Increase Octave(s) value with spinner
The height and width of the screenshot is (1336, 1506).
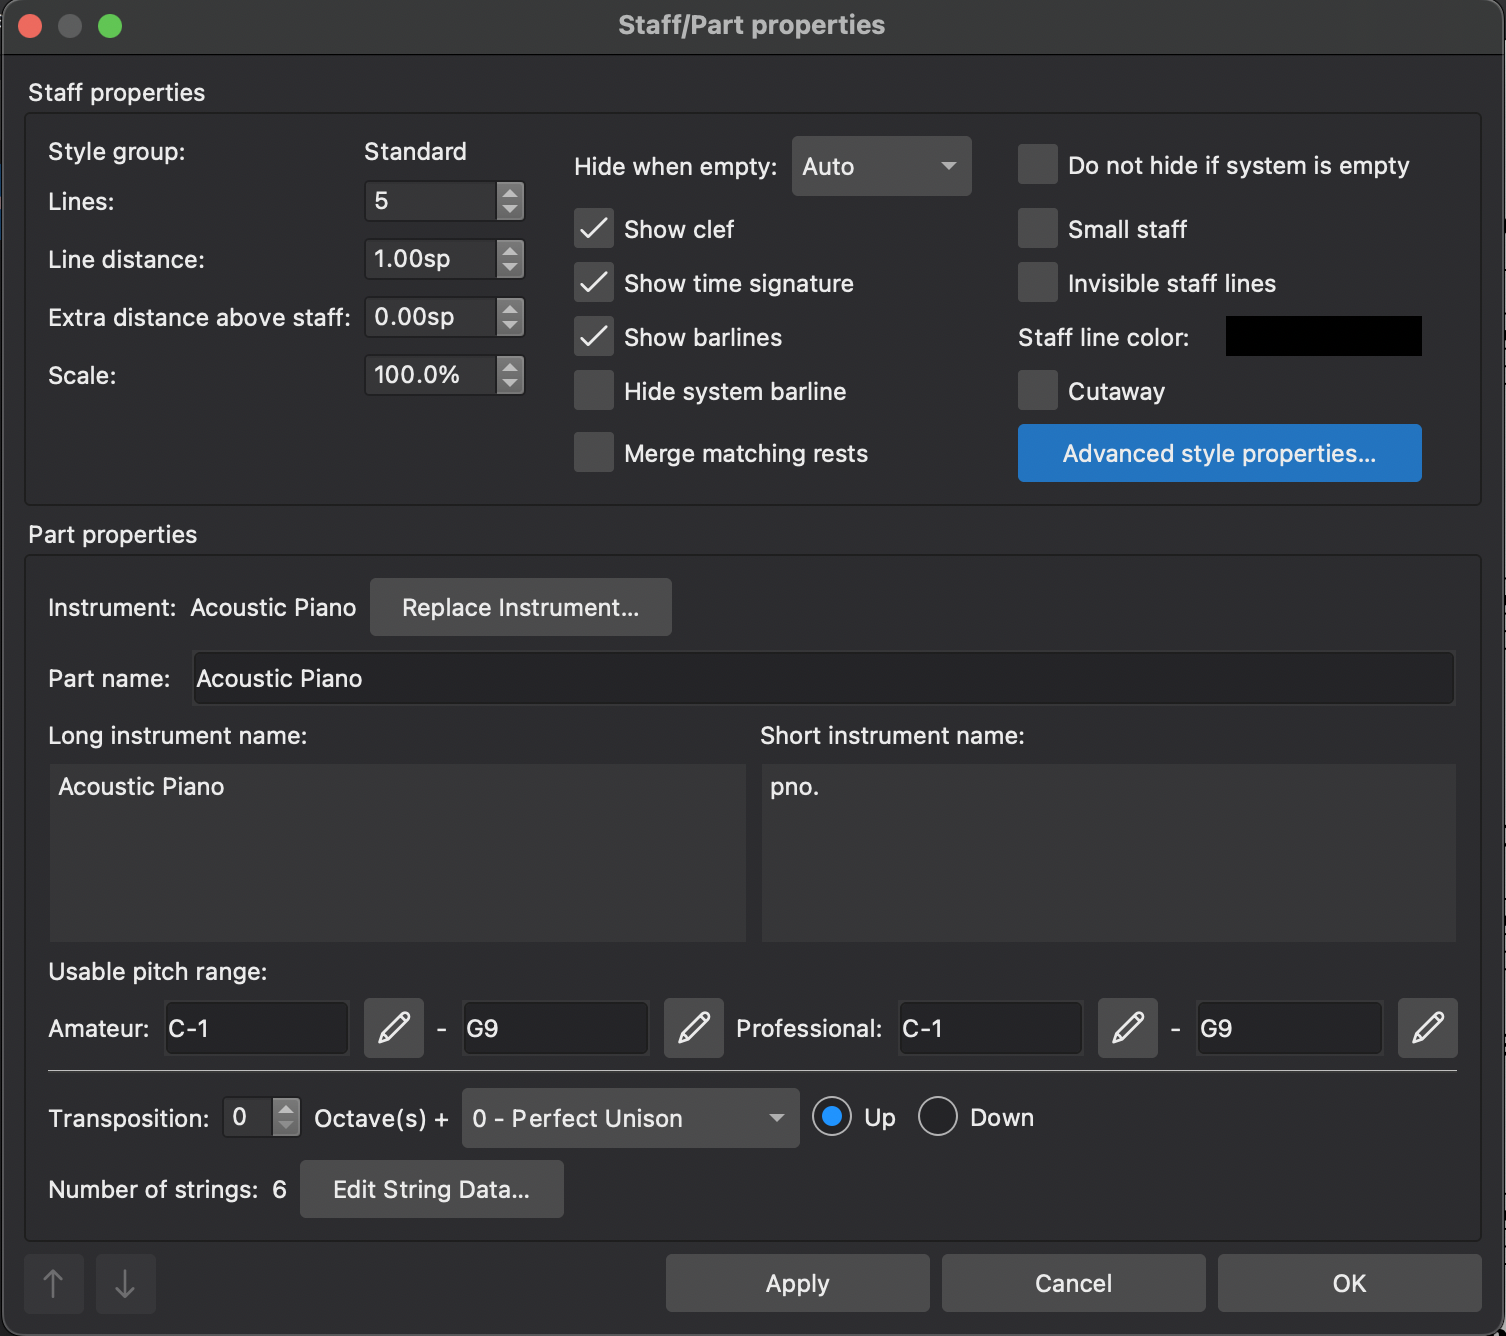pos(287,1110)
